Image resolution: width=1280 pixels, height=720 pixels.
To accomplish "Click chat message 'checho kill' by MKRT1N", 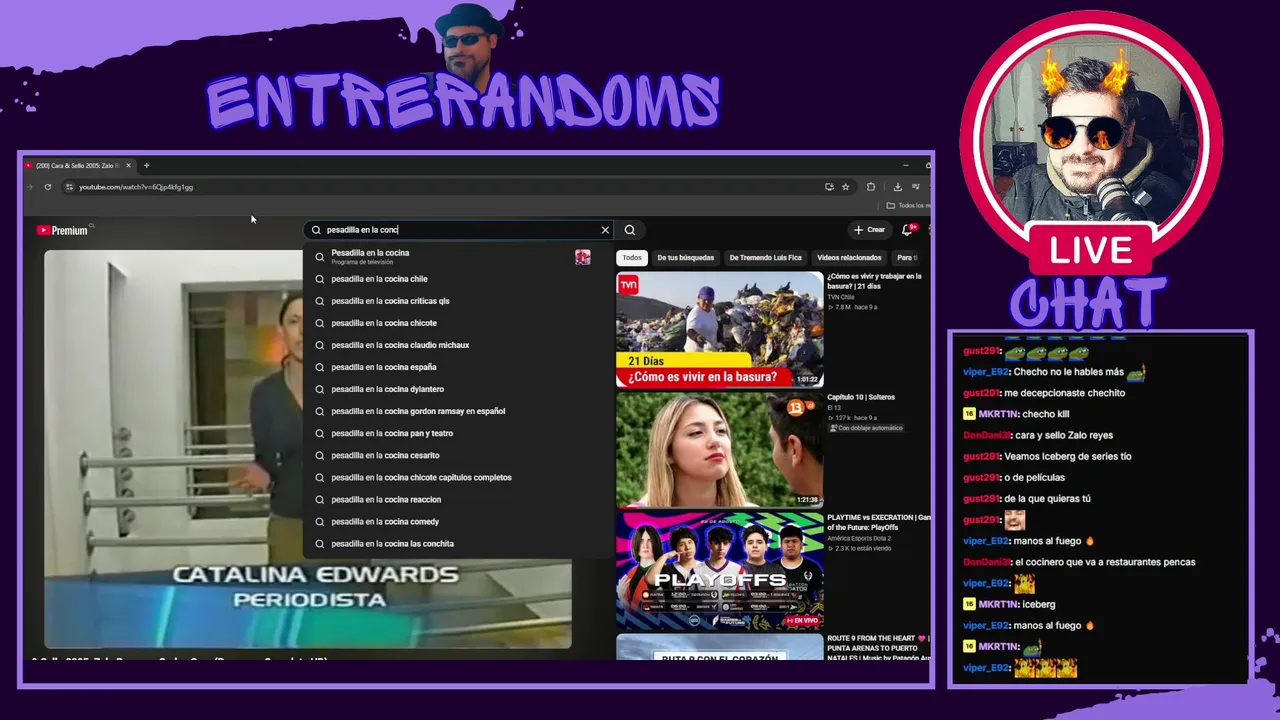I will (1046, 414).
